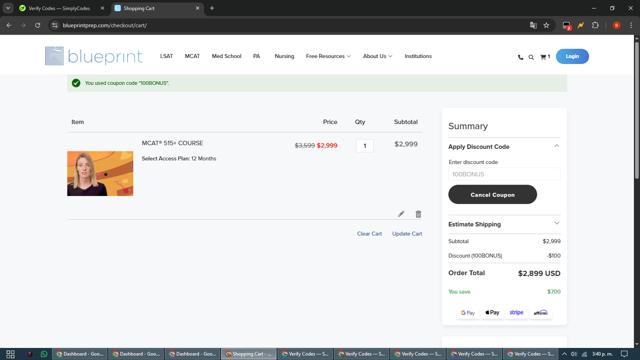This screenshot has height=360, width=640.
Task: Click the Login button
Action: coord(572,56)
